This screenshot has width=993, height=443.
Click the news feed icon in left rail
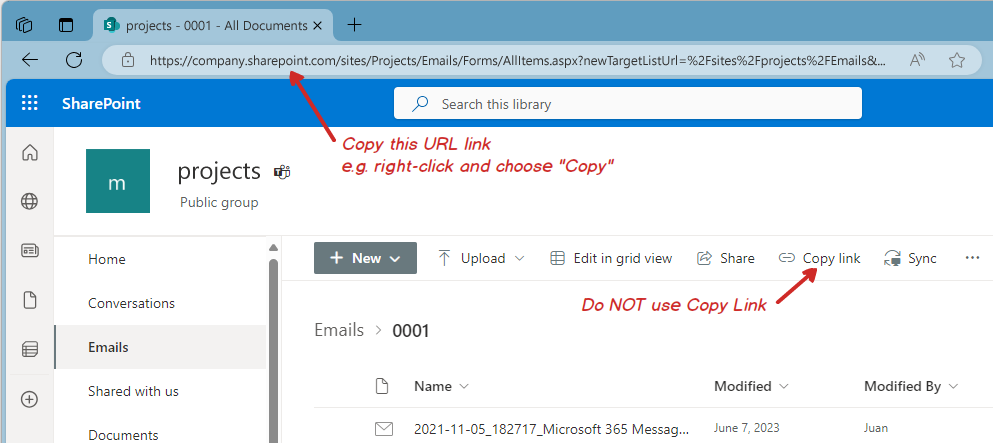30,251
